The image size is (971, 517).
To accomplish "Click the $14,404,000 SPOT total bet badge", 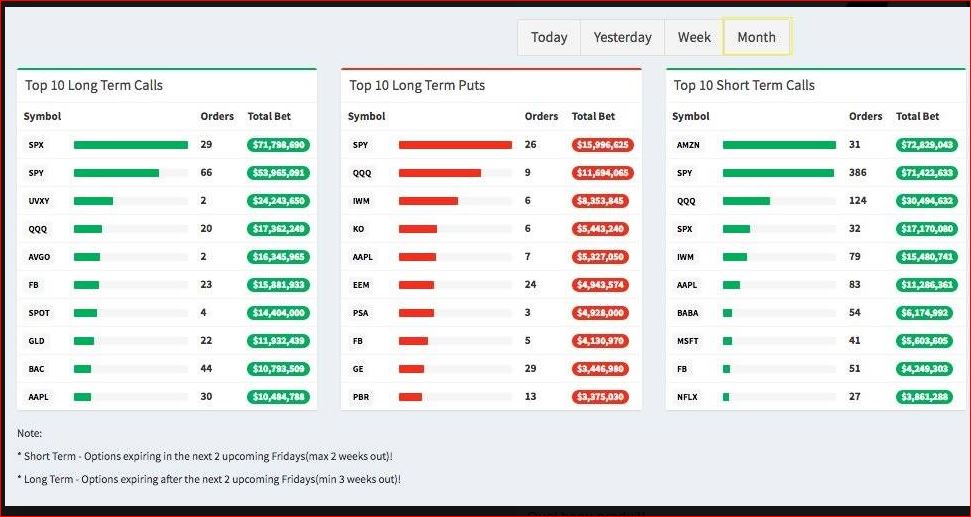I will [x=279, y=313].
